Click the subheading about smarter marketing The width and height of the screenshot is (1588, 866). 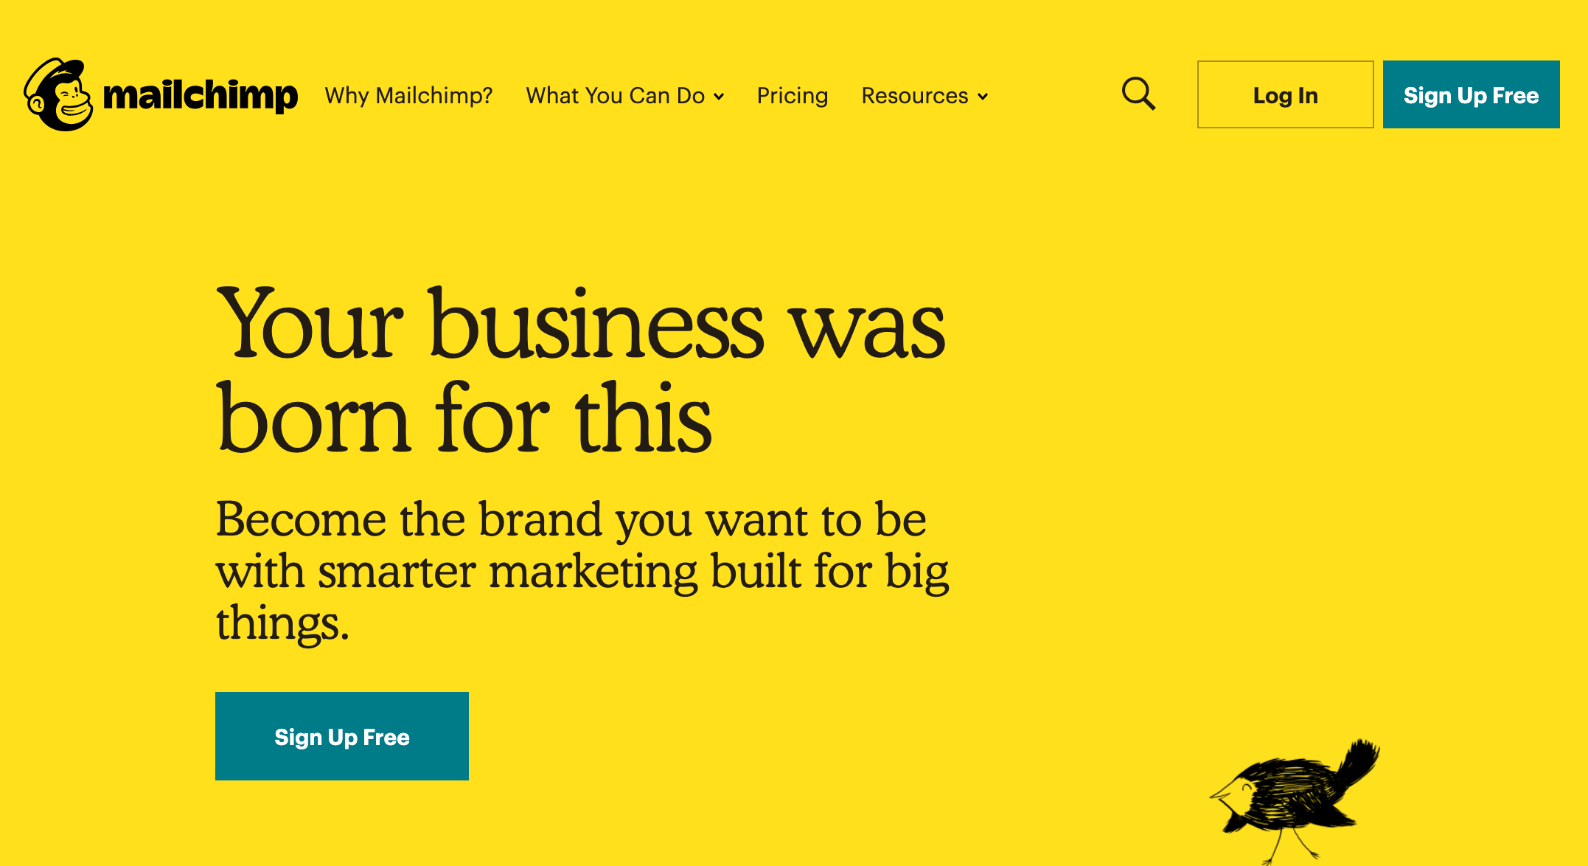[x=582, y=570]
